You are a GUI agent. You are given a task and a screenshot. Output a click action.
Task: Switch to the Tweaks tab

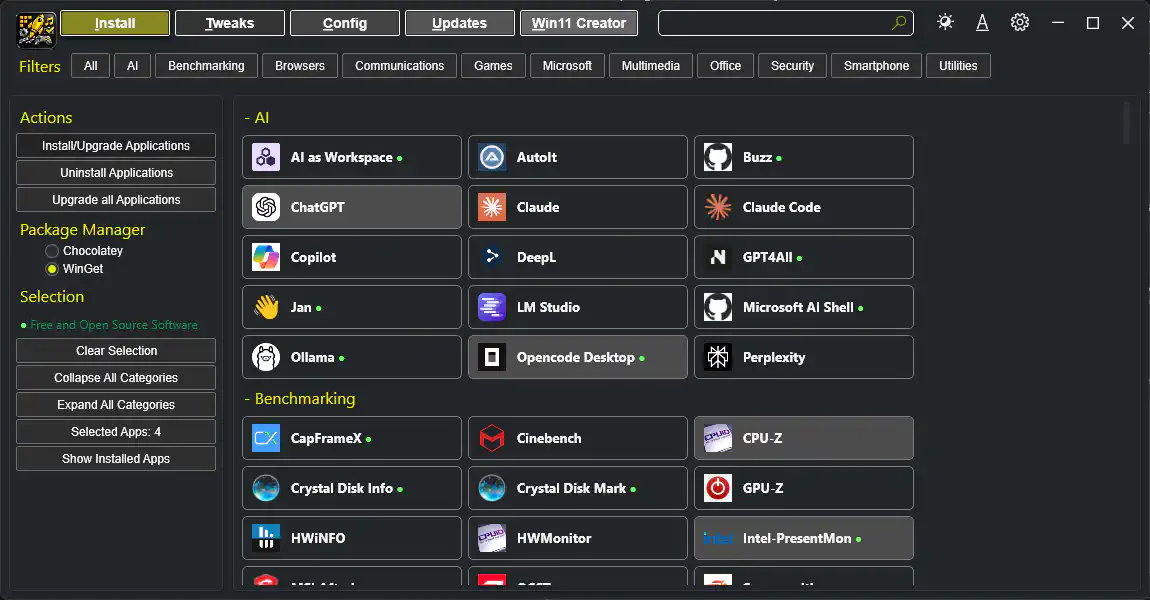[x=230, y=23]
